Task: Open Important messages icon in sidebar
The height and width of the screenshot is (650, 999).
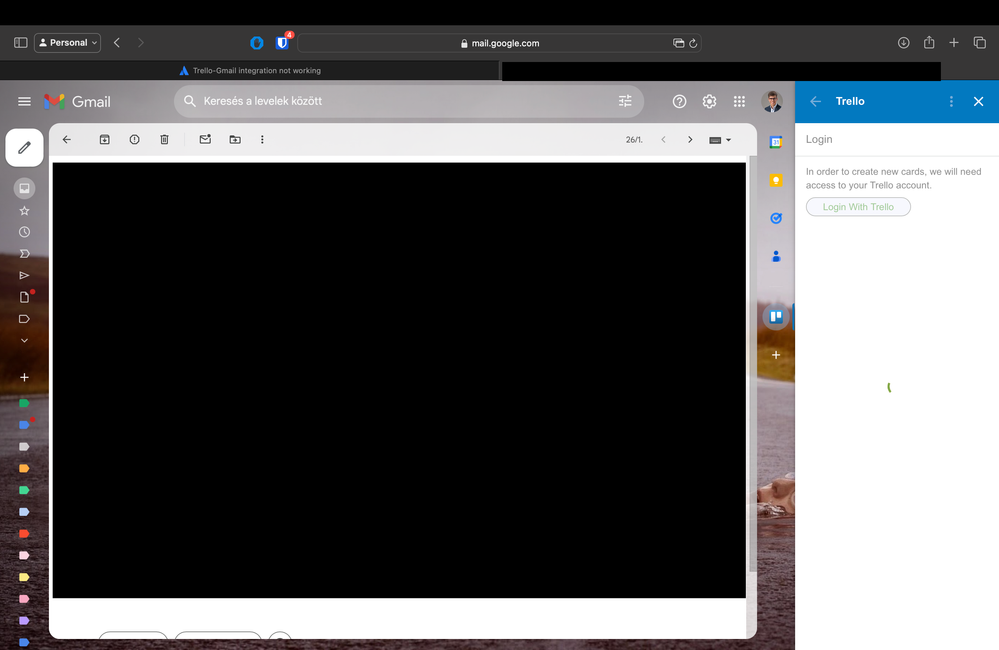Action: point(24,254)
